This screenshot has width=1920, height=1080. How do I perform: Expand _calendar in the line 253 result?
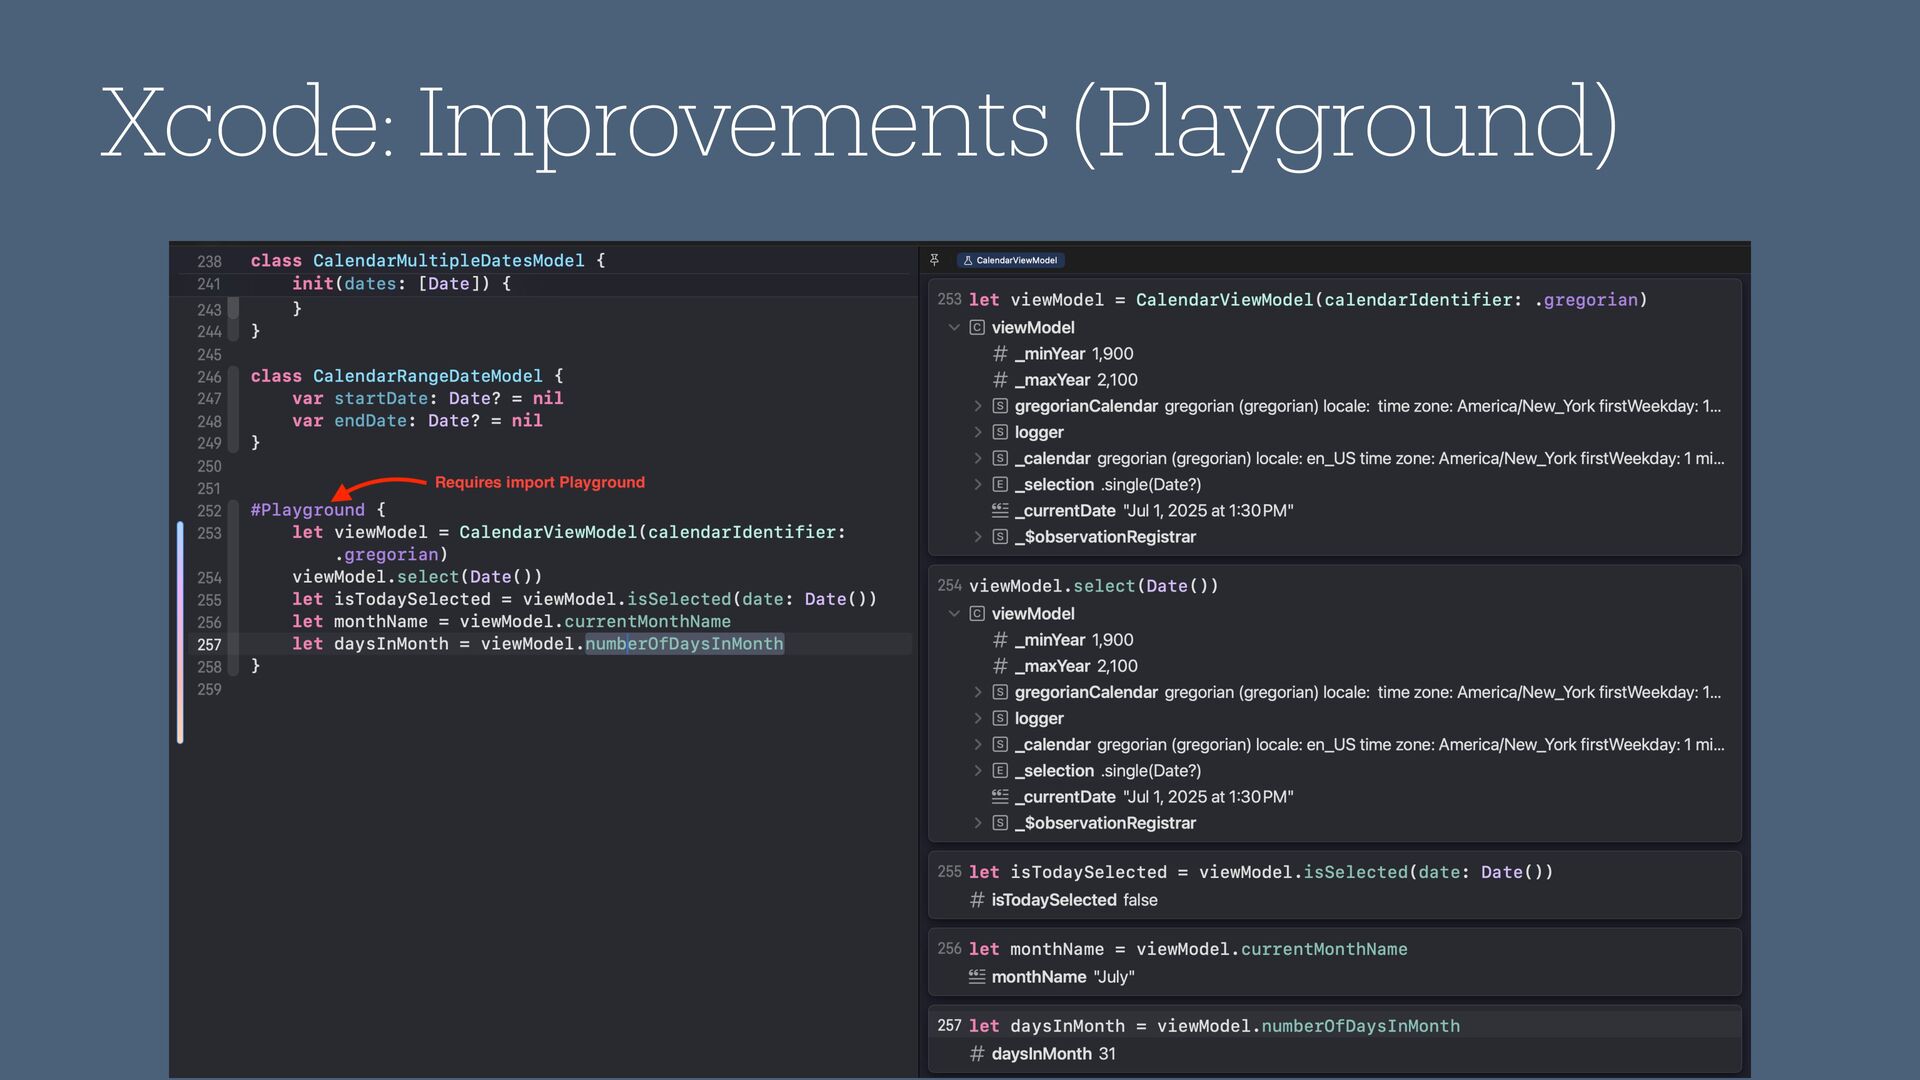pyautogui.click(x=978, y=458)
